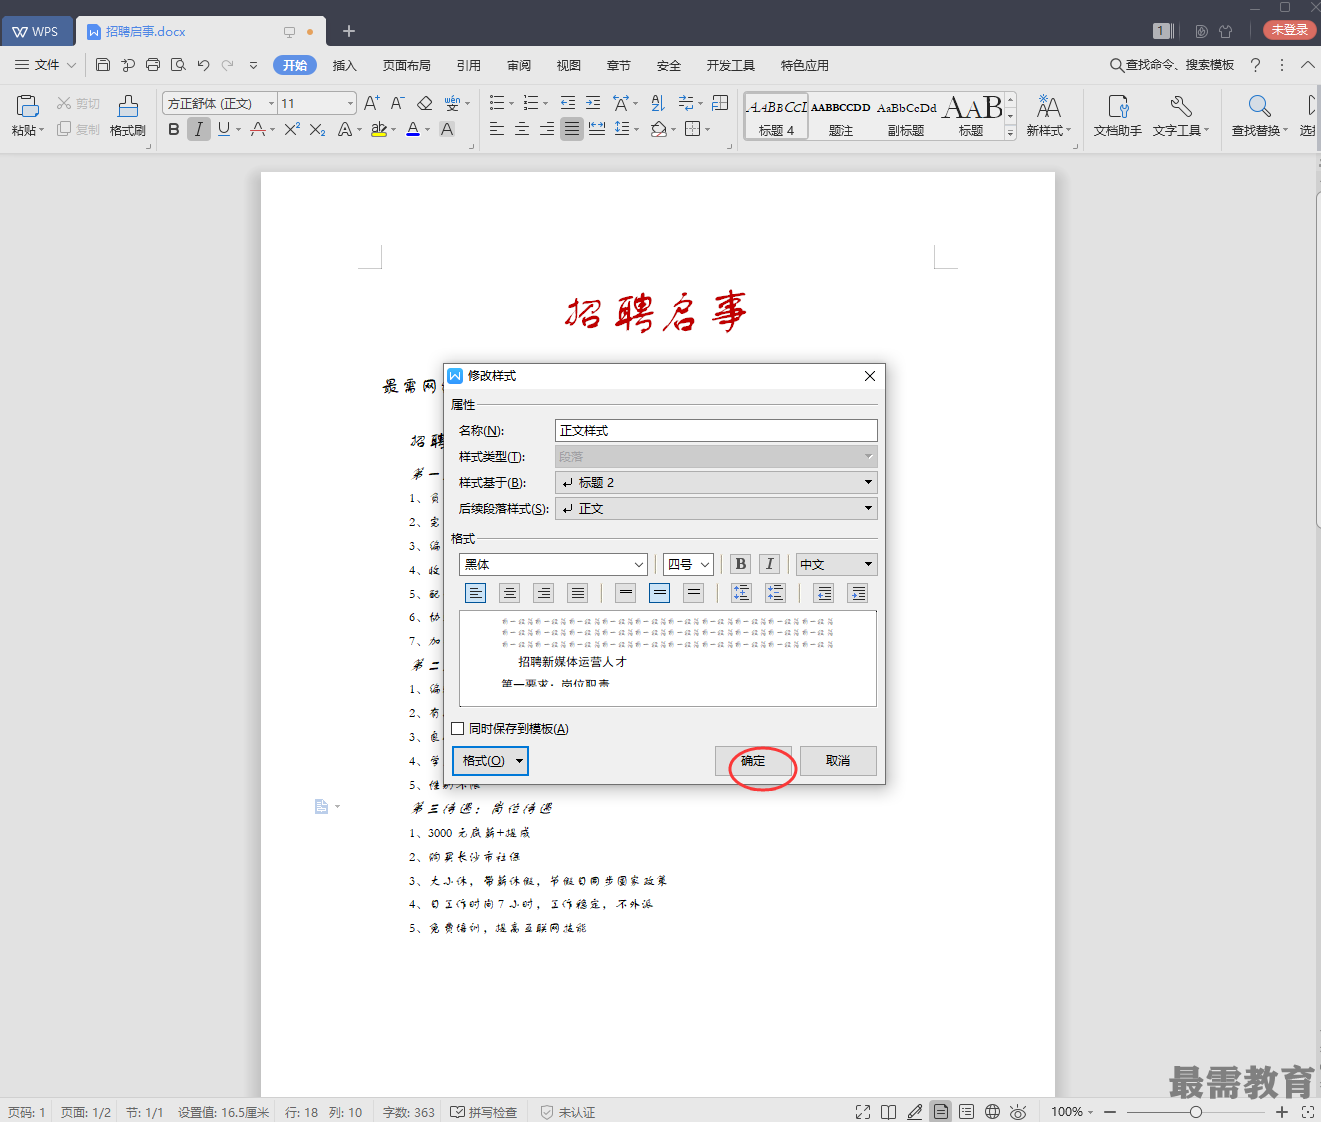
Task: Select single line spacing in dialog
Action: tap(626, 593)
